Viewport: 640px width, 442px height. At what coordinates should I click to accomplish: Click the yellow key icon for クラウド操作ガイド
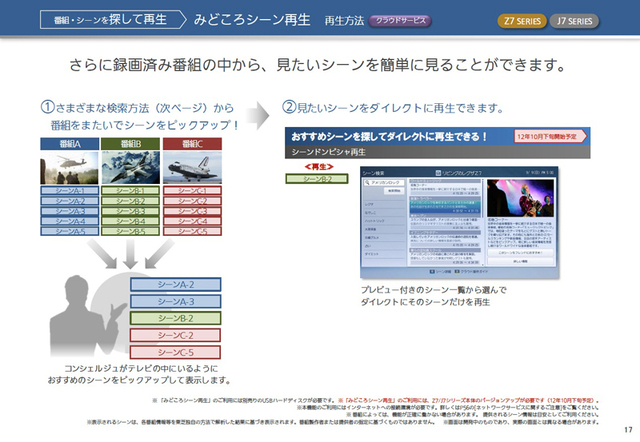tap(457, 271)
